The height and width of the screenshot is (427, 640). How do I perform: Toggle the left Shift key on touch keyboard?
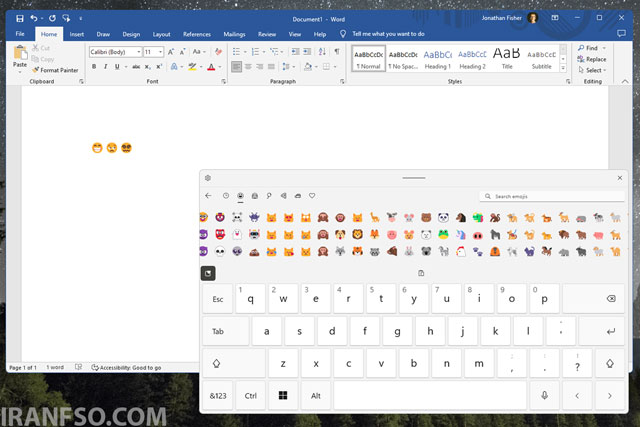point(233,363)
